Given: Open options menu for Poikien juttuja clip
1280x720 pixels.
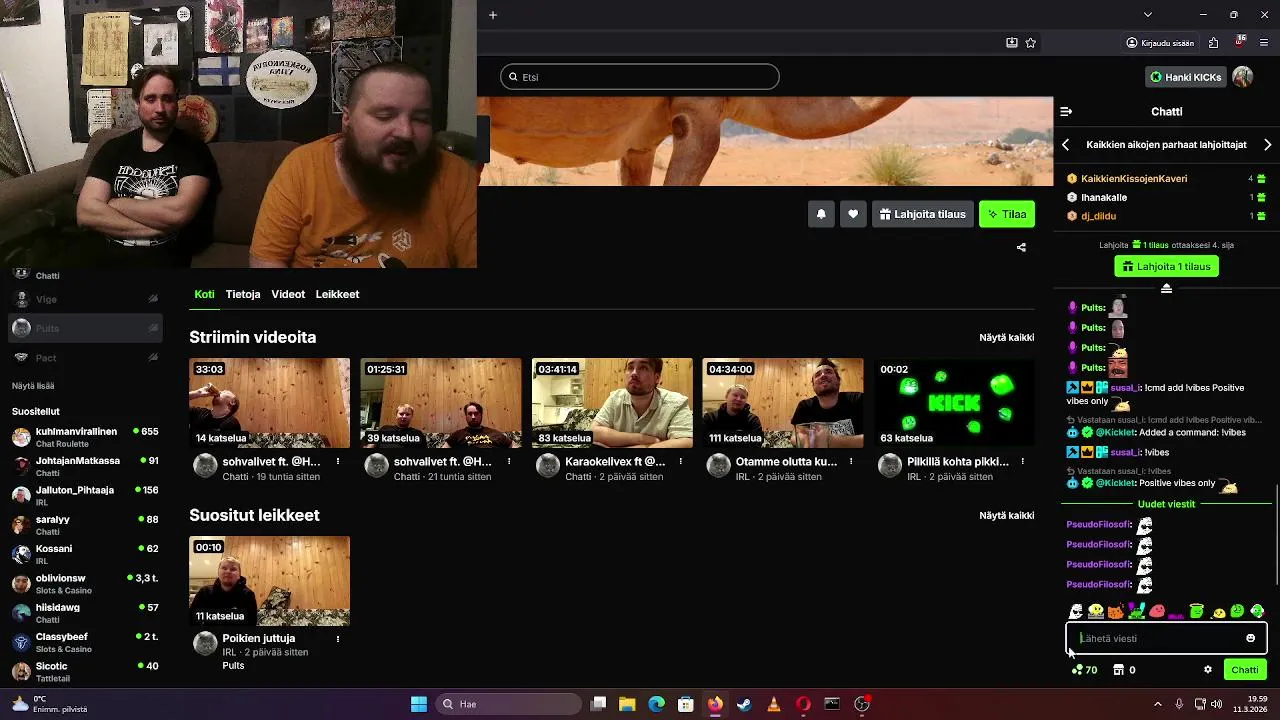Looking at the screenshot, I should point(338,638).
